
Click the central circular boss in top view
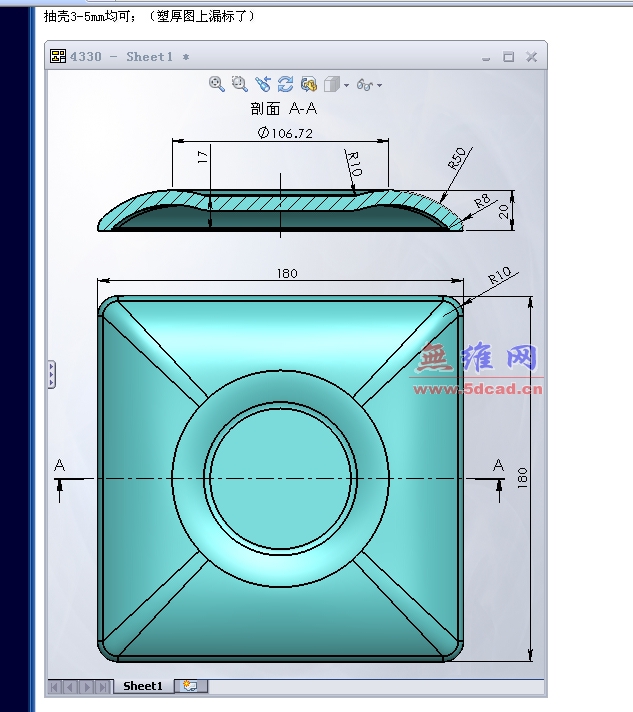point(281,478)
